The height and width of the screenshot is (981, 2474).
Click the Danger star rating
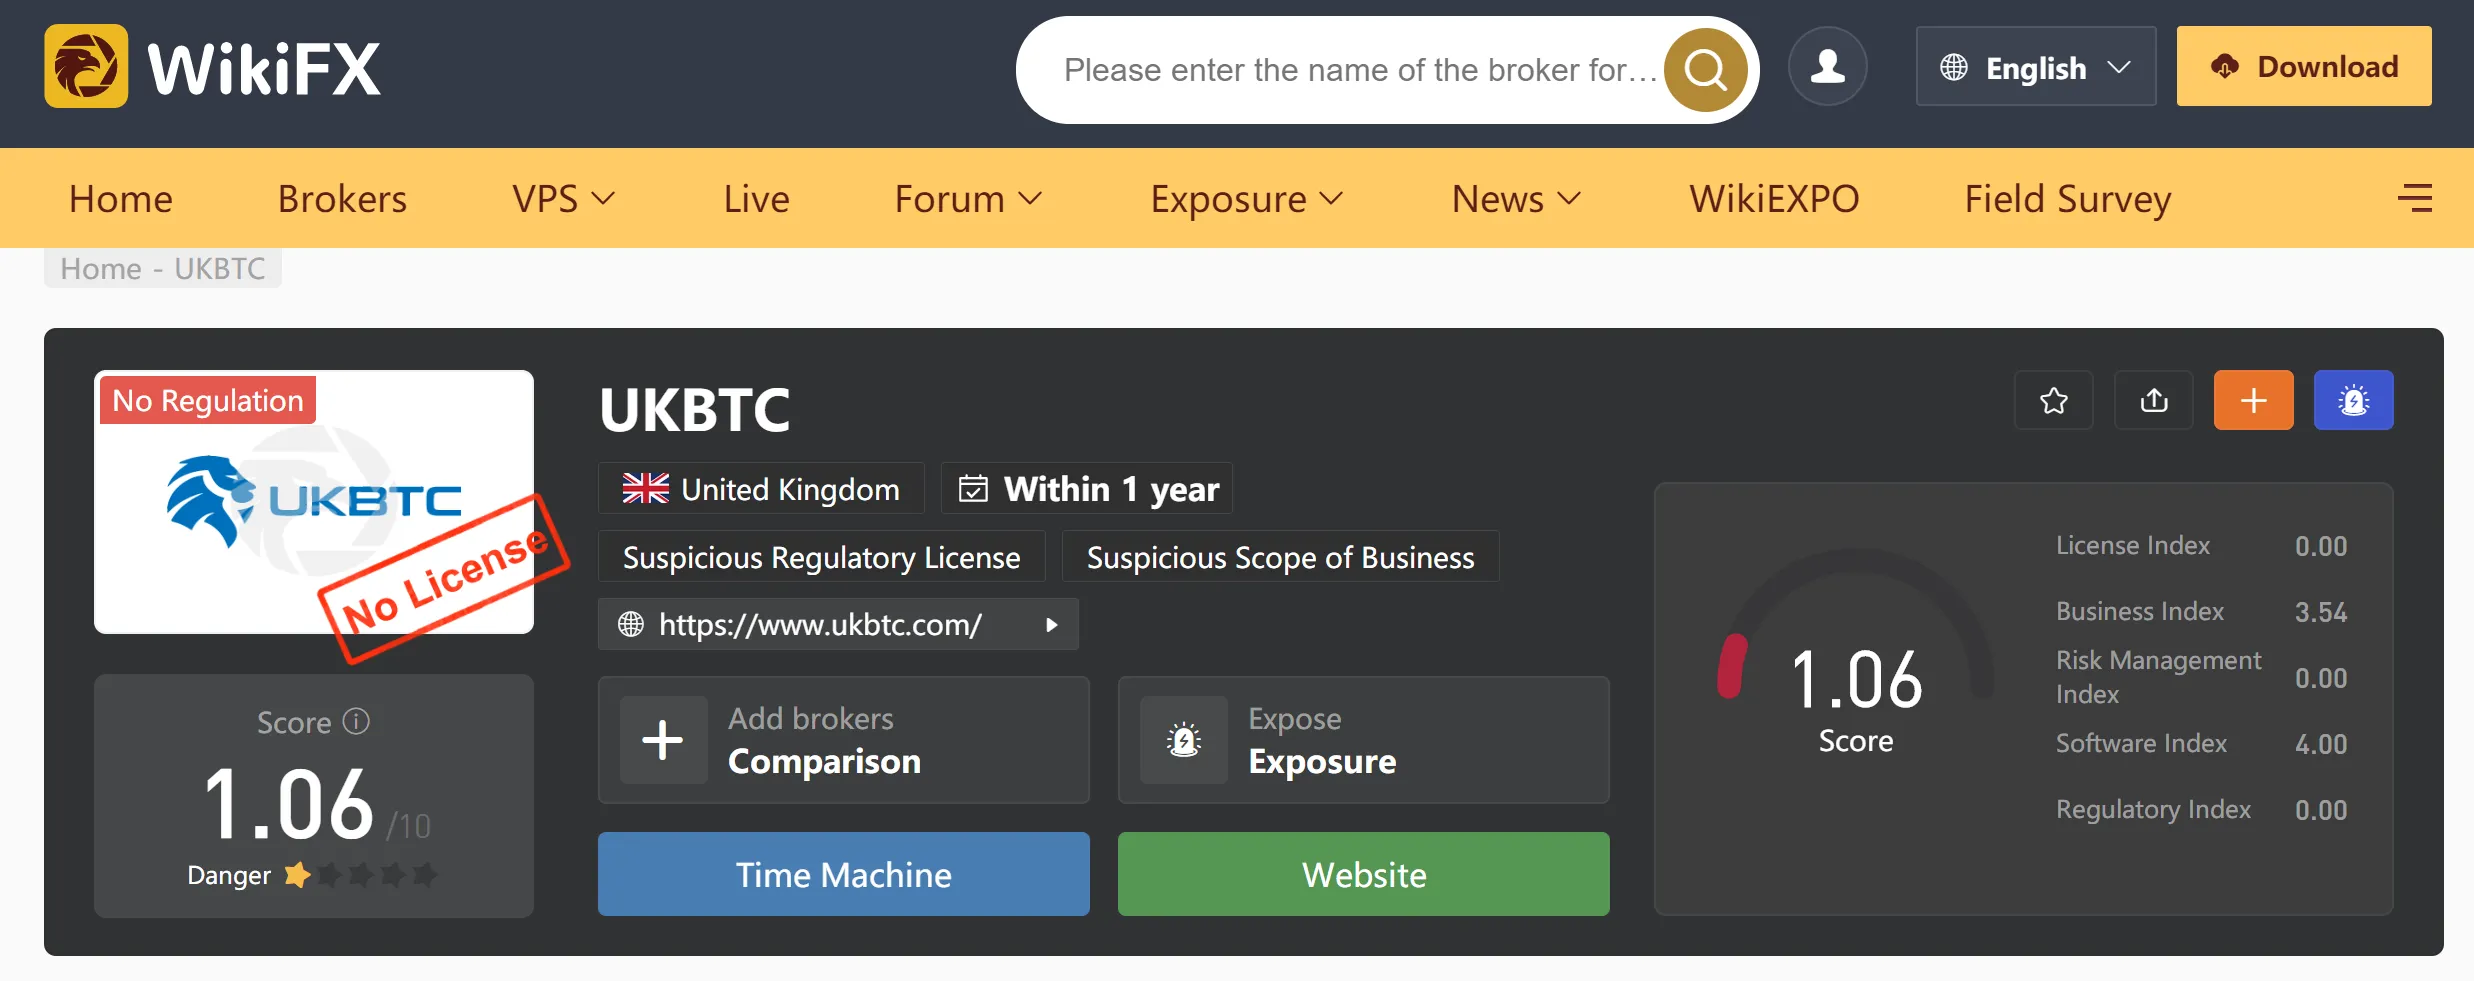click(360, 875)
